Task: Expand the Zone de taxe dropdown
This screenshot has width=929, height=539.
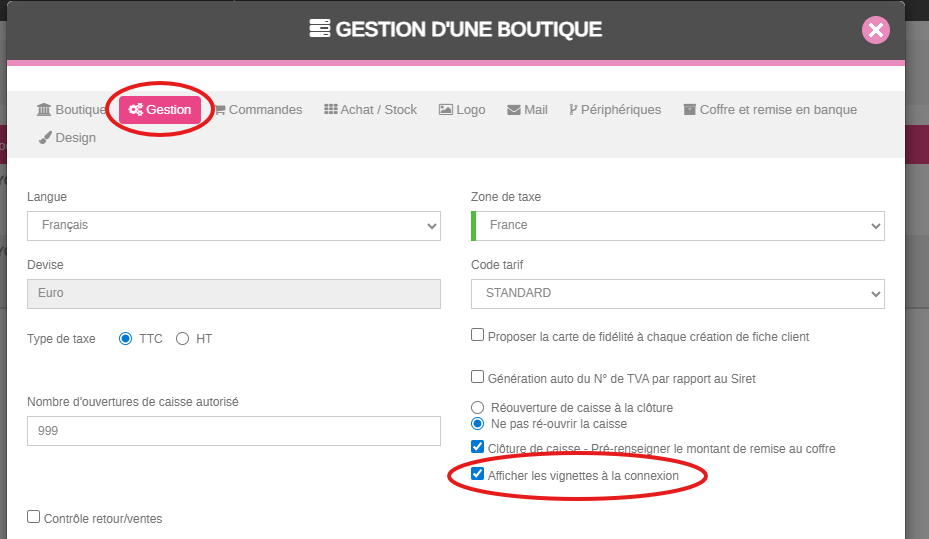Action: (677, 226)
